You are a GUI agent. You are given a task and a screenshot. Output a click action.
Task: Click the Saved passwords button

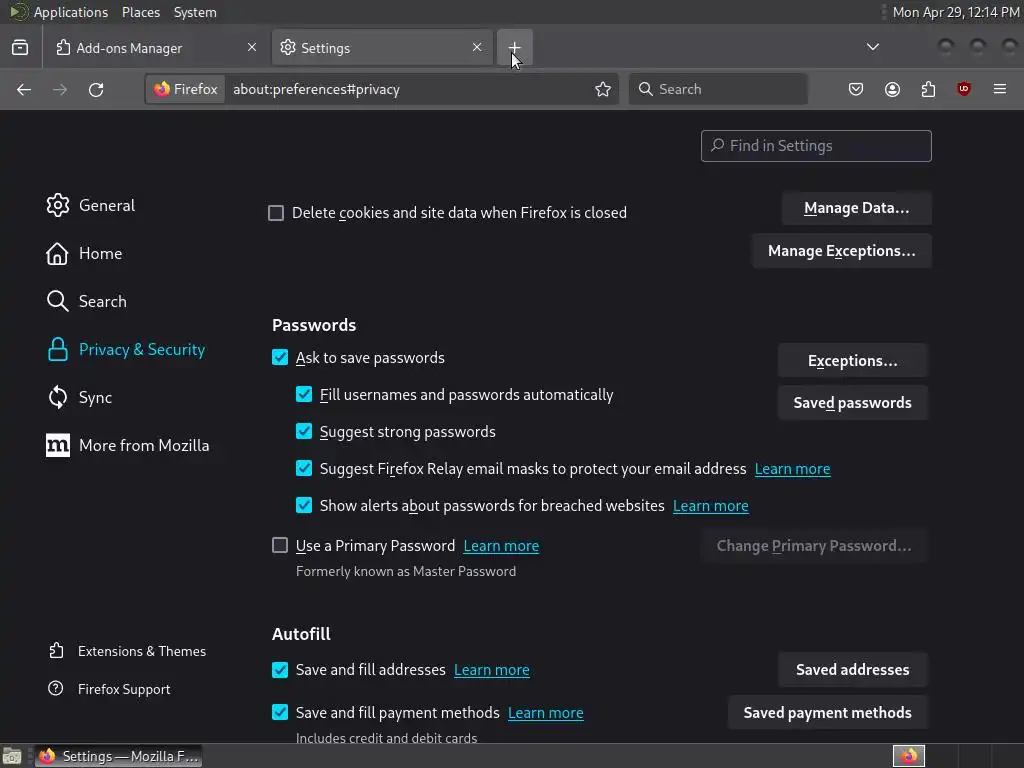pyautogui.click(x=852, y=403)
